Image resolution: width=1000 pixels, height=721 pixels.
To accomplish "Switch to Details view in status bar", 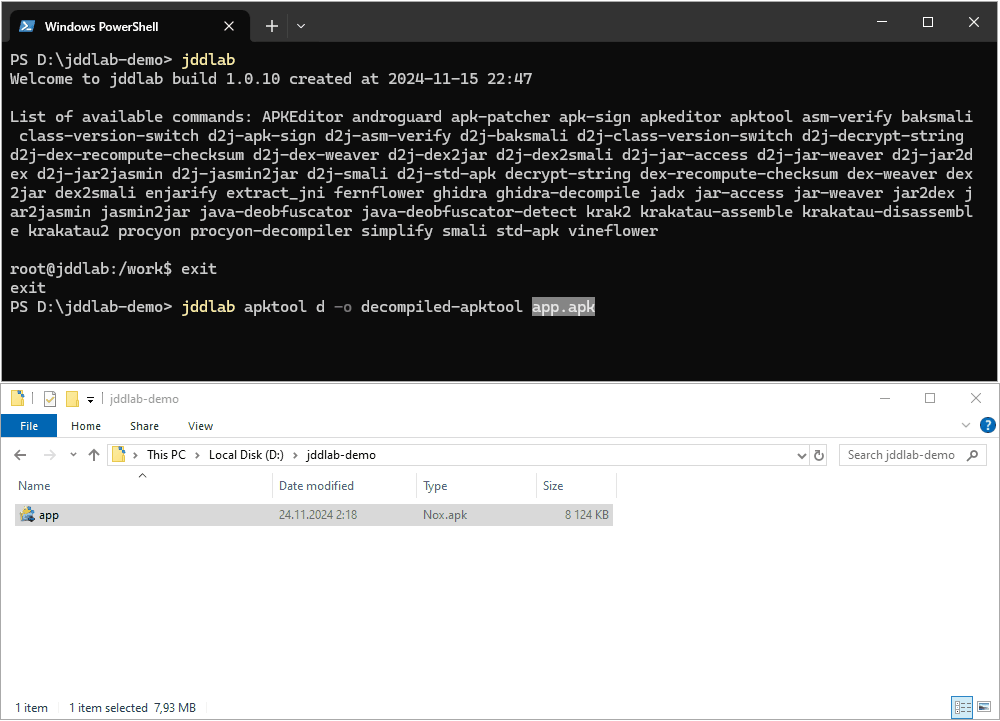I will 962,707.
